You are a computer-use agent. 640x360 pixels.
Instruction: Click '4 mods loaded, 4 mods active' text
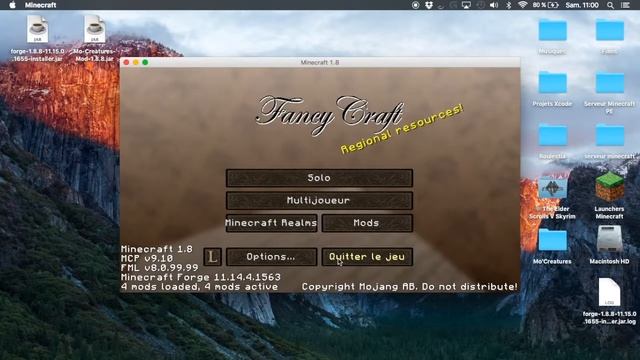200,287
